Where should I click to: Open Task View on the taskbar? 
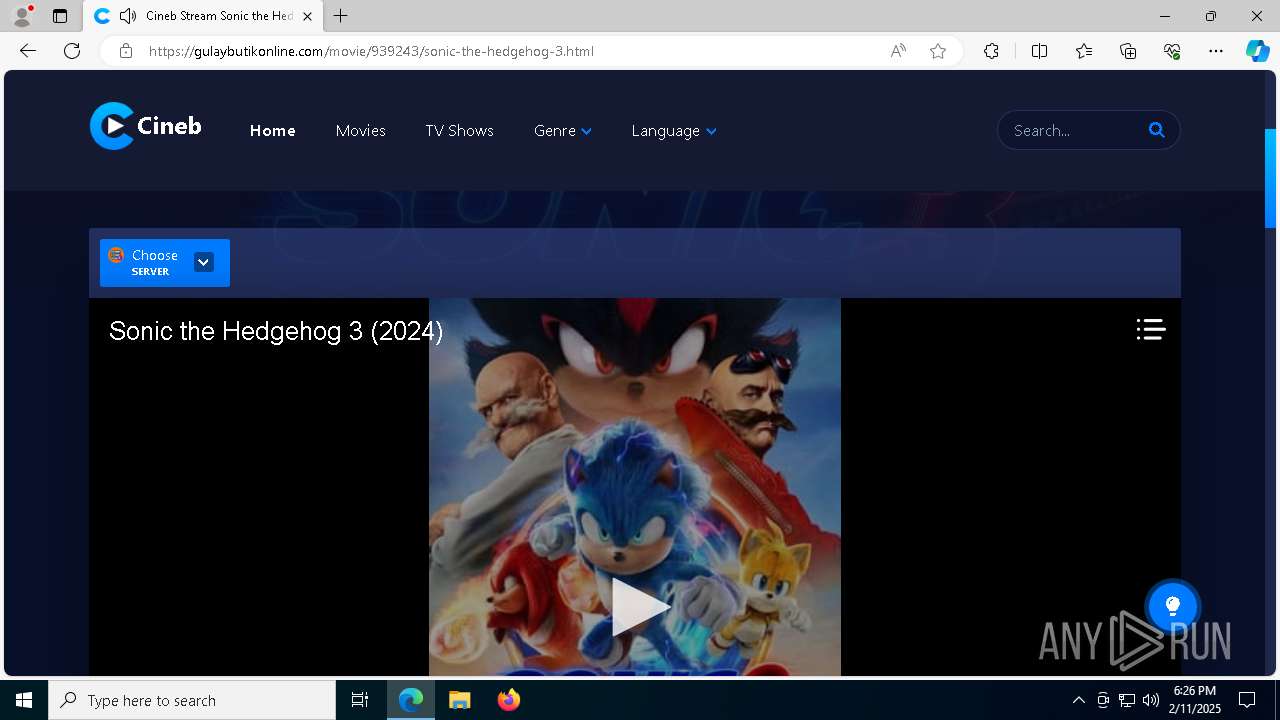click(x=360, y=700)
